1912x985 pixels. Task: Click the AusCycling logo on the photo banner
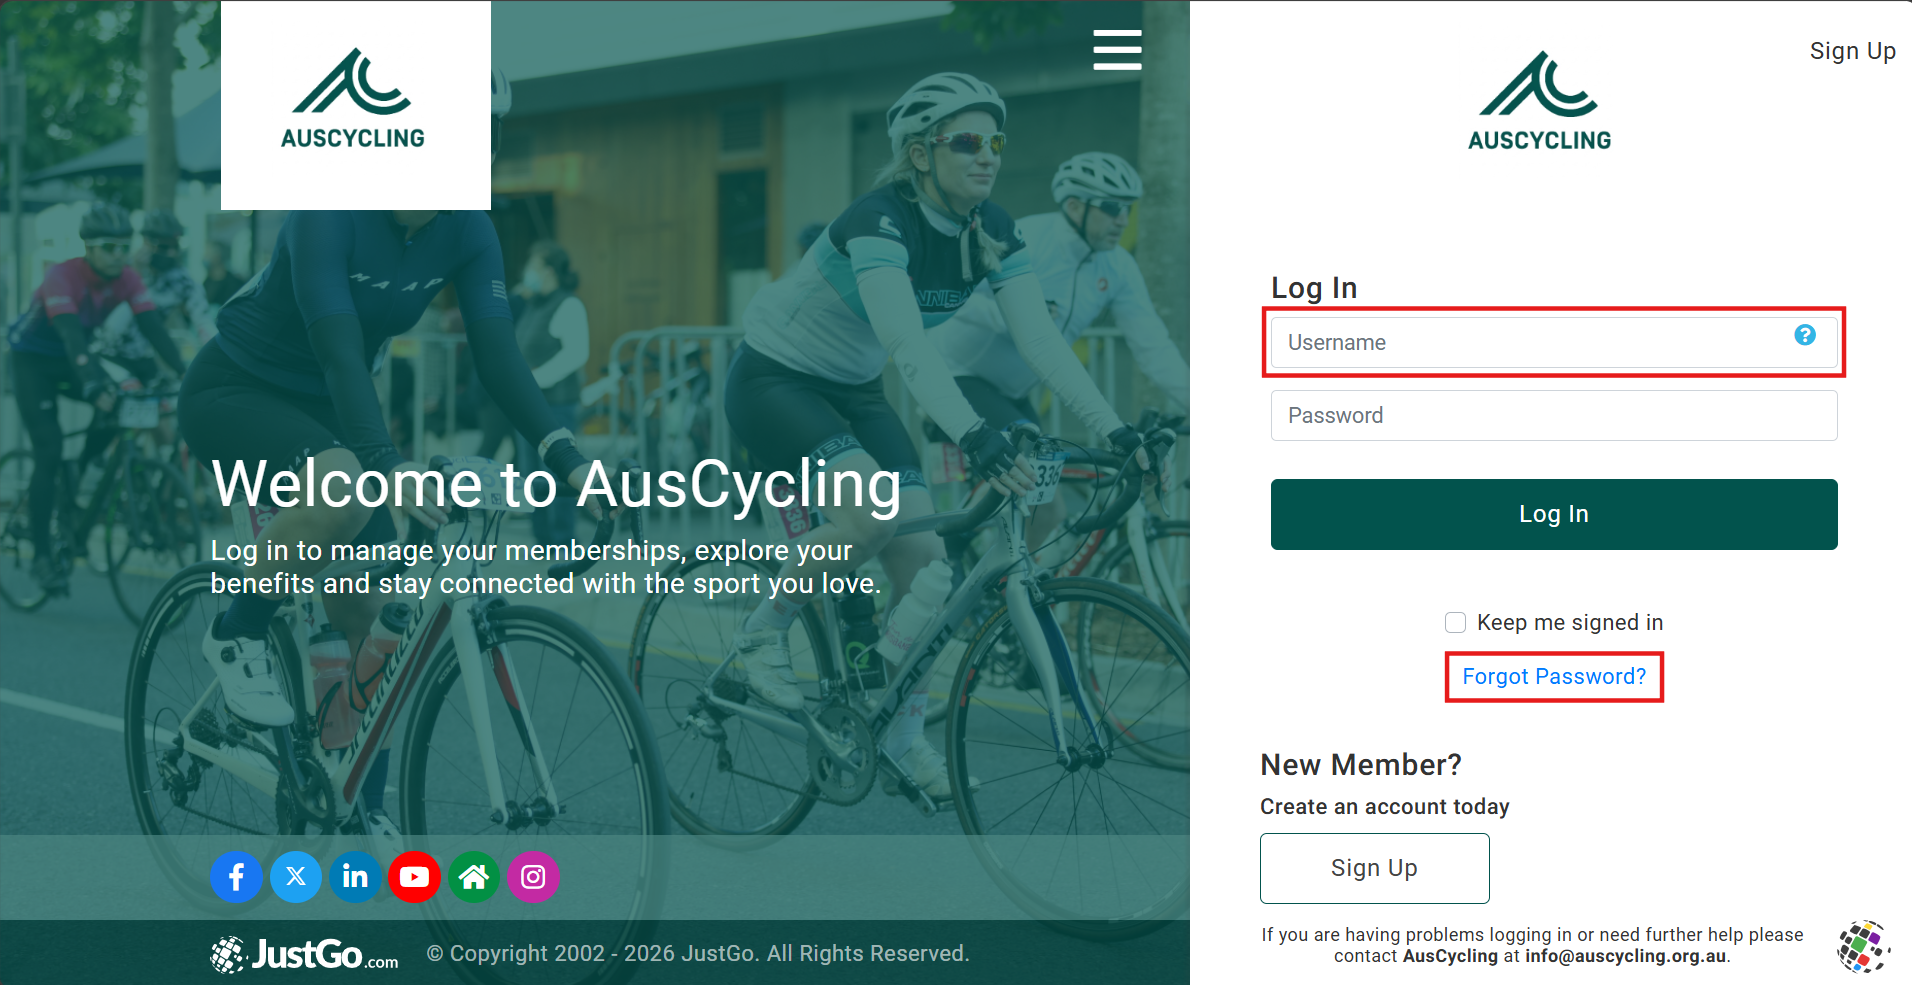[x=355, y=104]
